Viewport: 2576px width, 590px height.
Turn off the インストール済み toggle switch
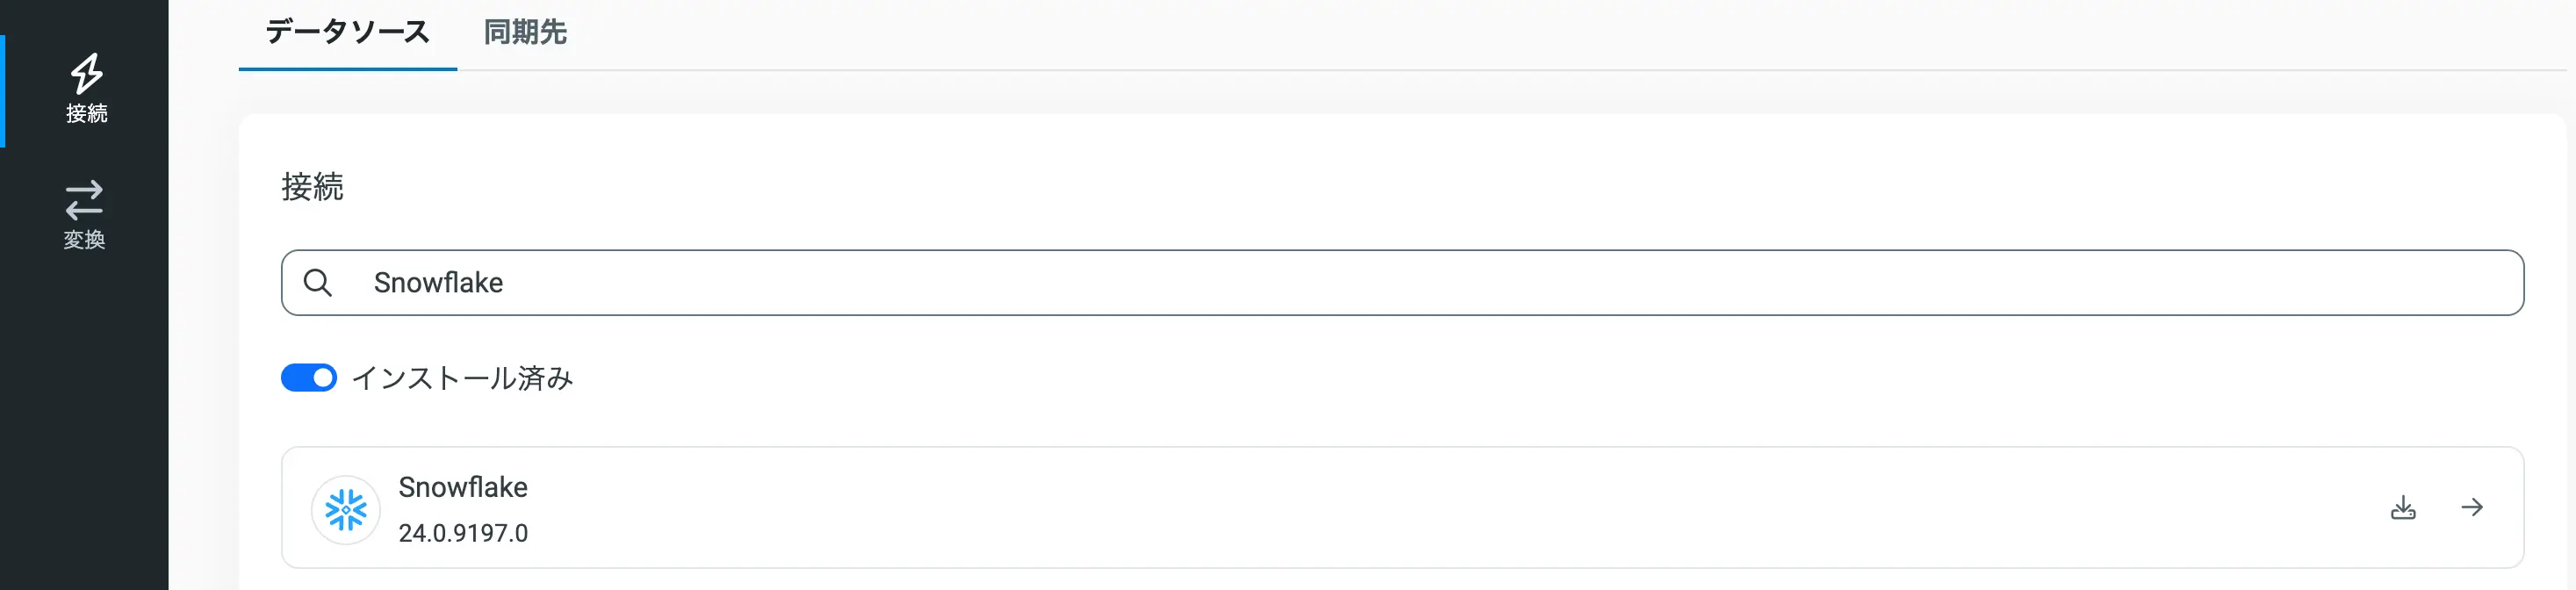[308, 378]
